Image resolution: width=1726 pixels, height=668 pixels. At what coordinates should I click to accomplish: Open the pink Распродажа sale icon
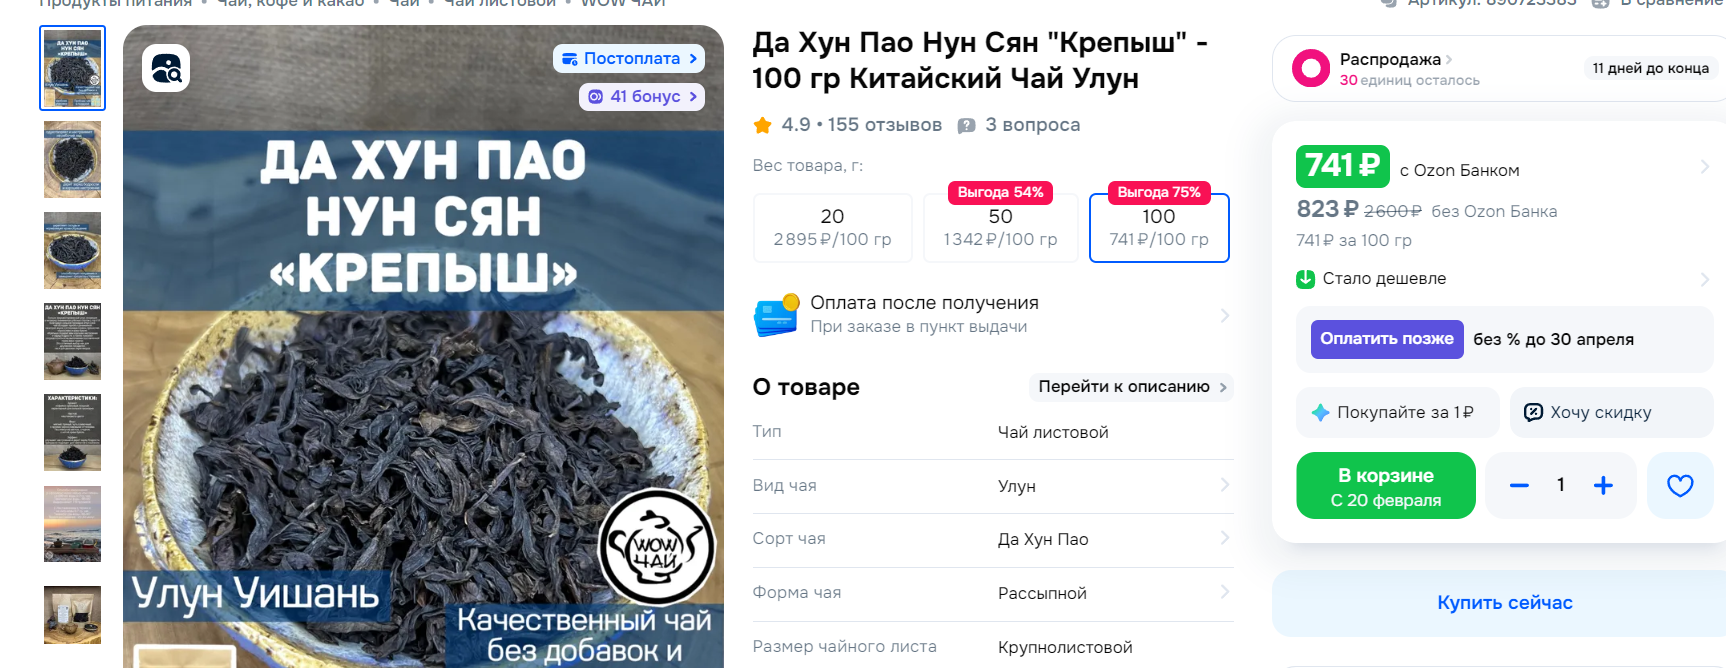tap(1310, 68)
